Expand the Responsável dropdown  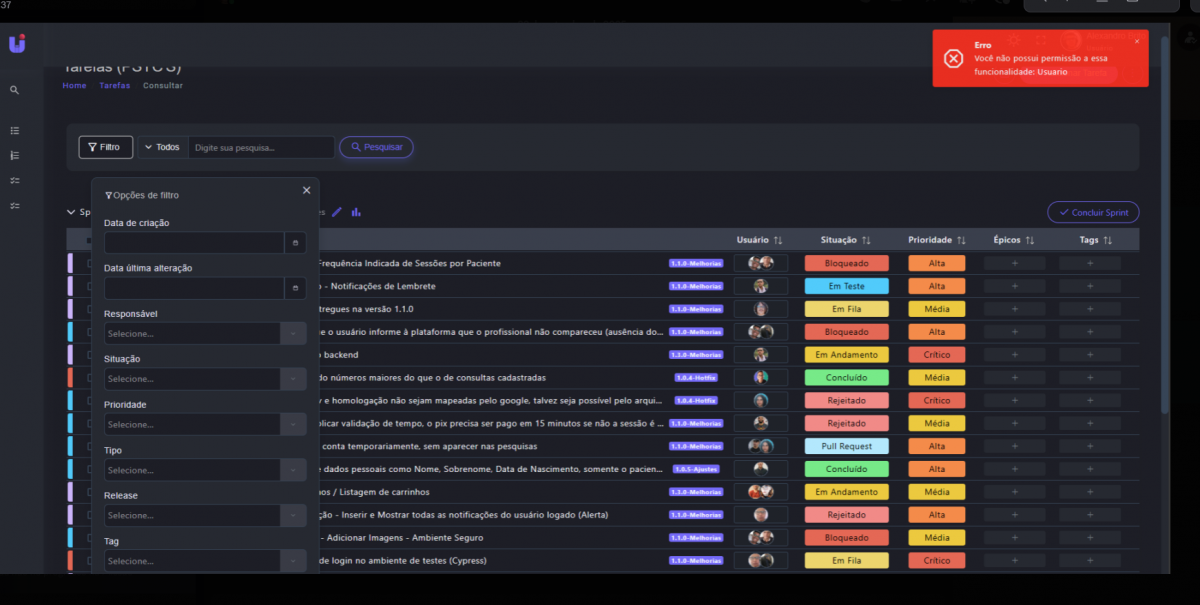click(293, 334)
